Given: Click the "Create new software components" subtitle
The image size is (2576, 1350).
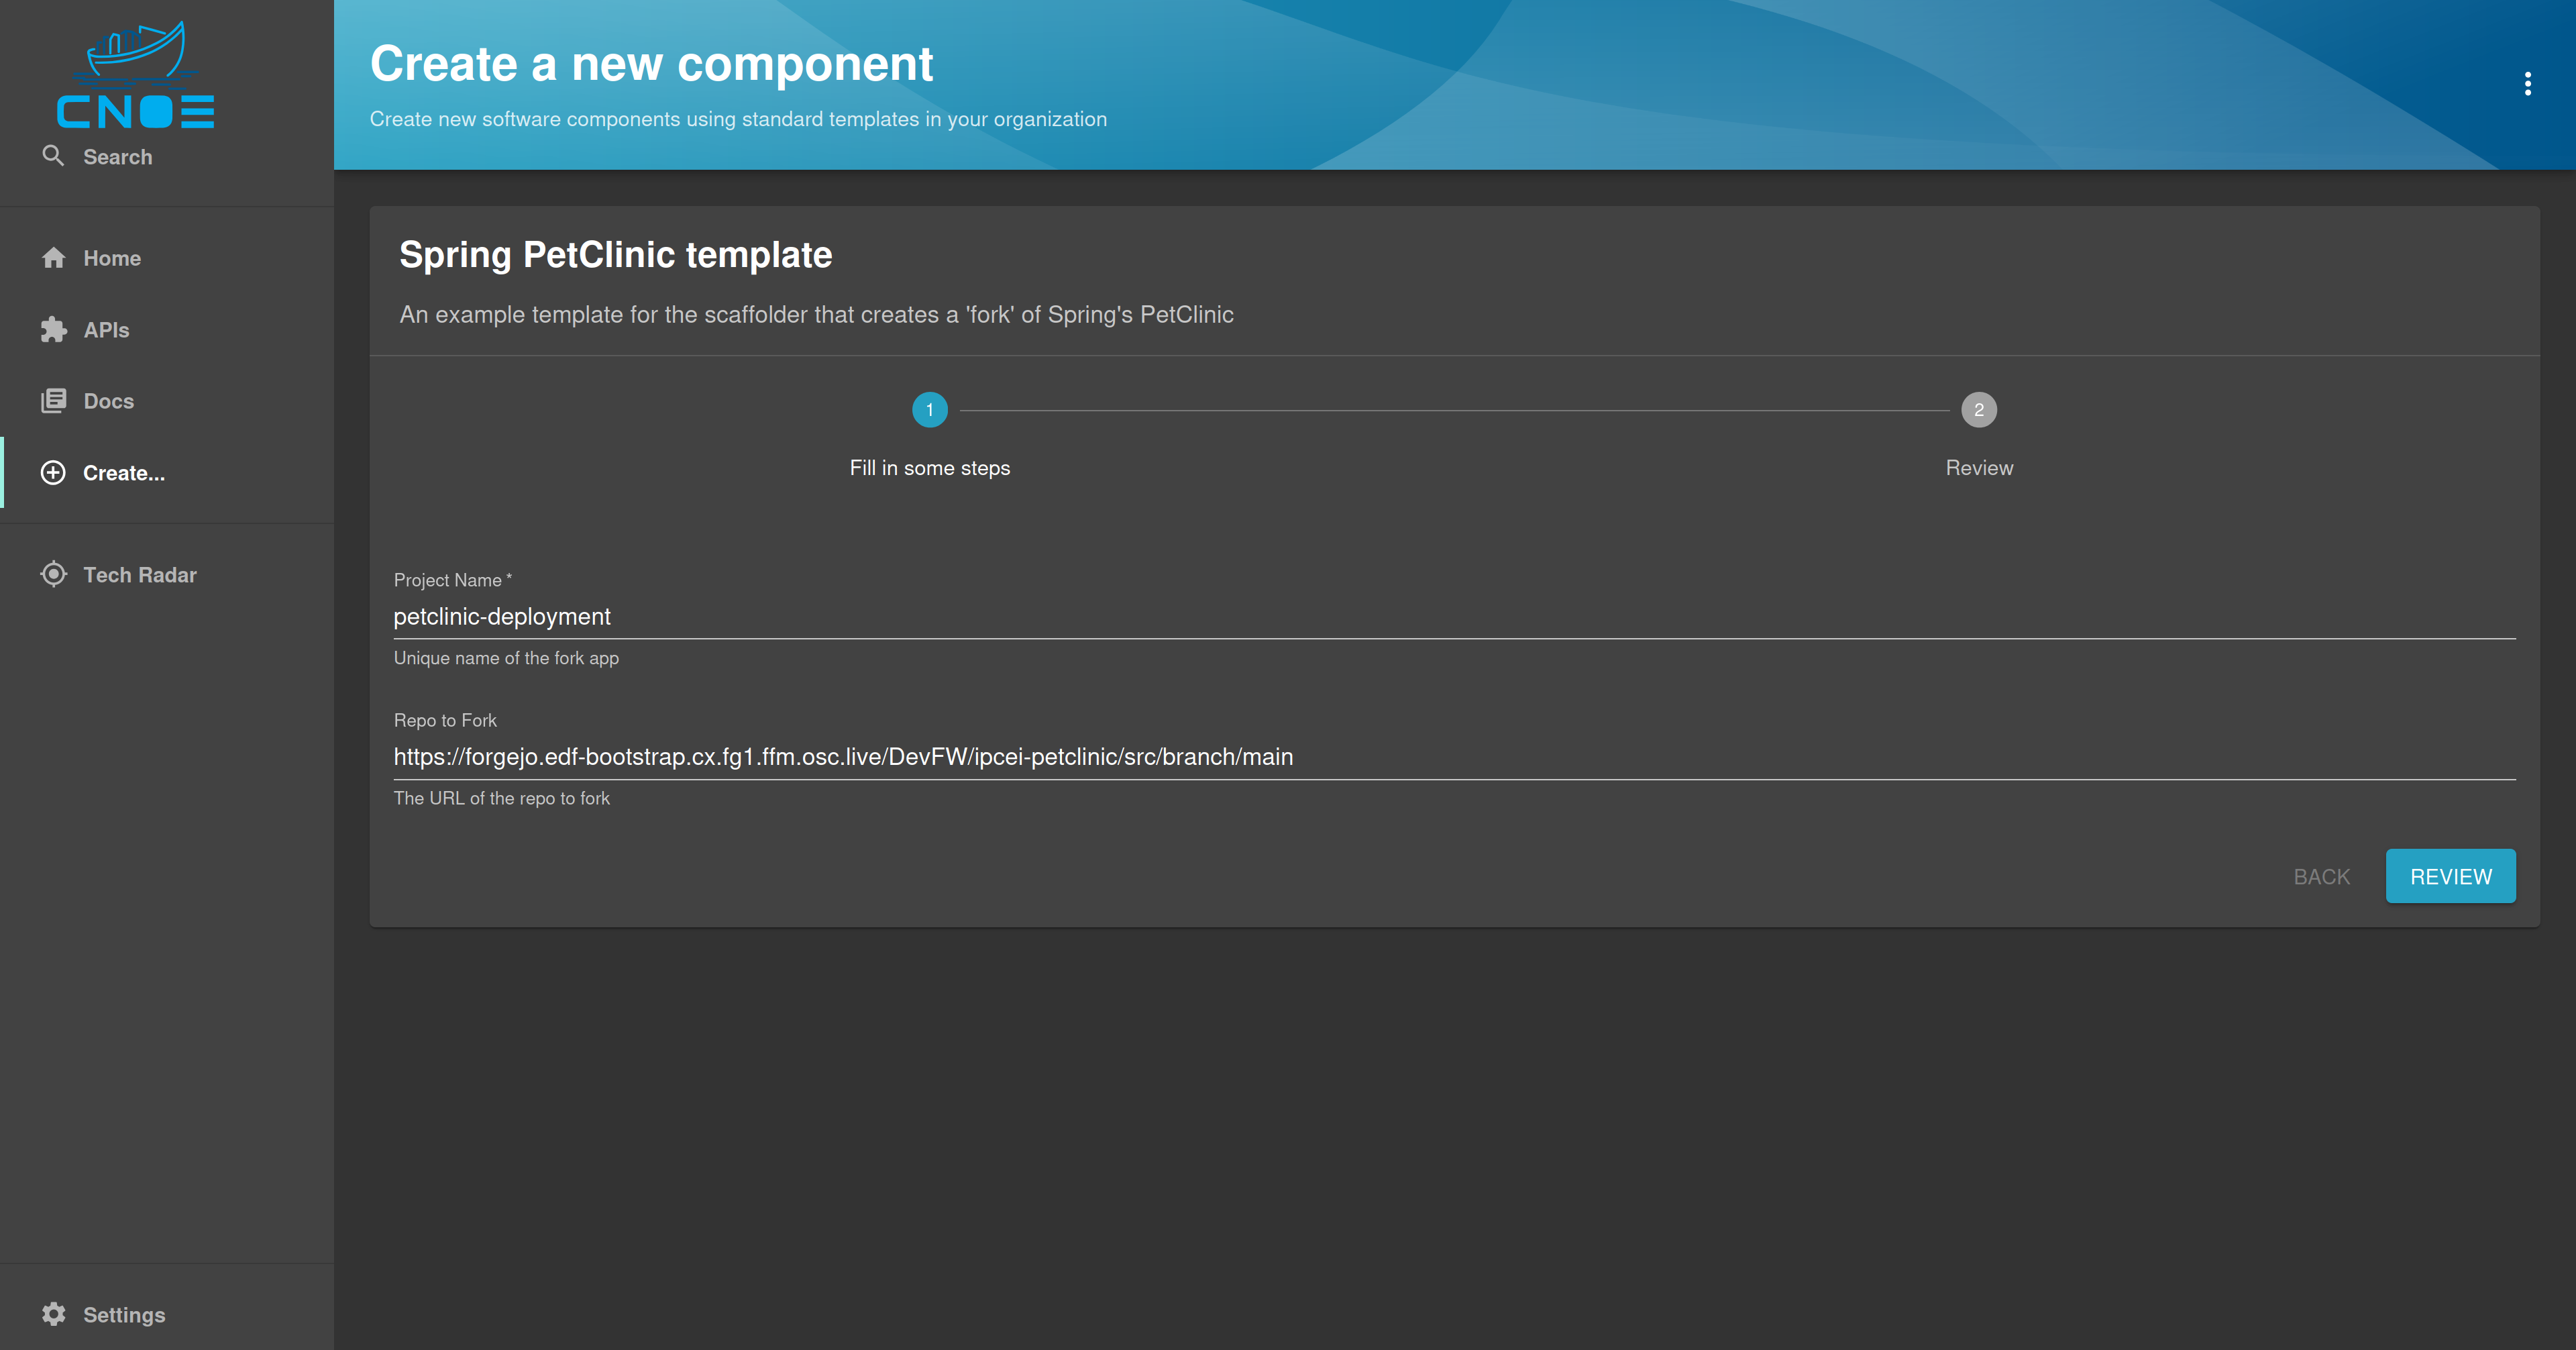Looking at the screenshot, I should coord(738,119).
